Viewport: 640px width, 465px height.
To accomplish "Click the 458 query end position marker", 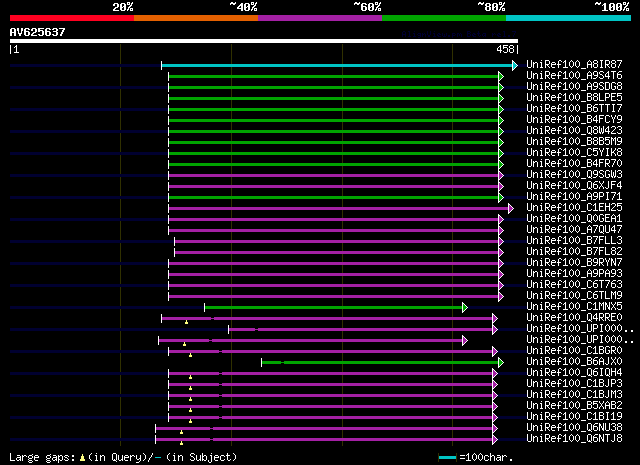I will [x=505, y=49].
